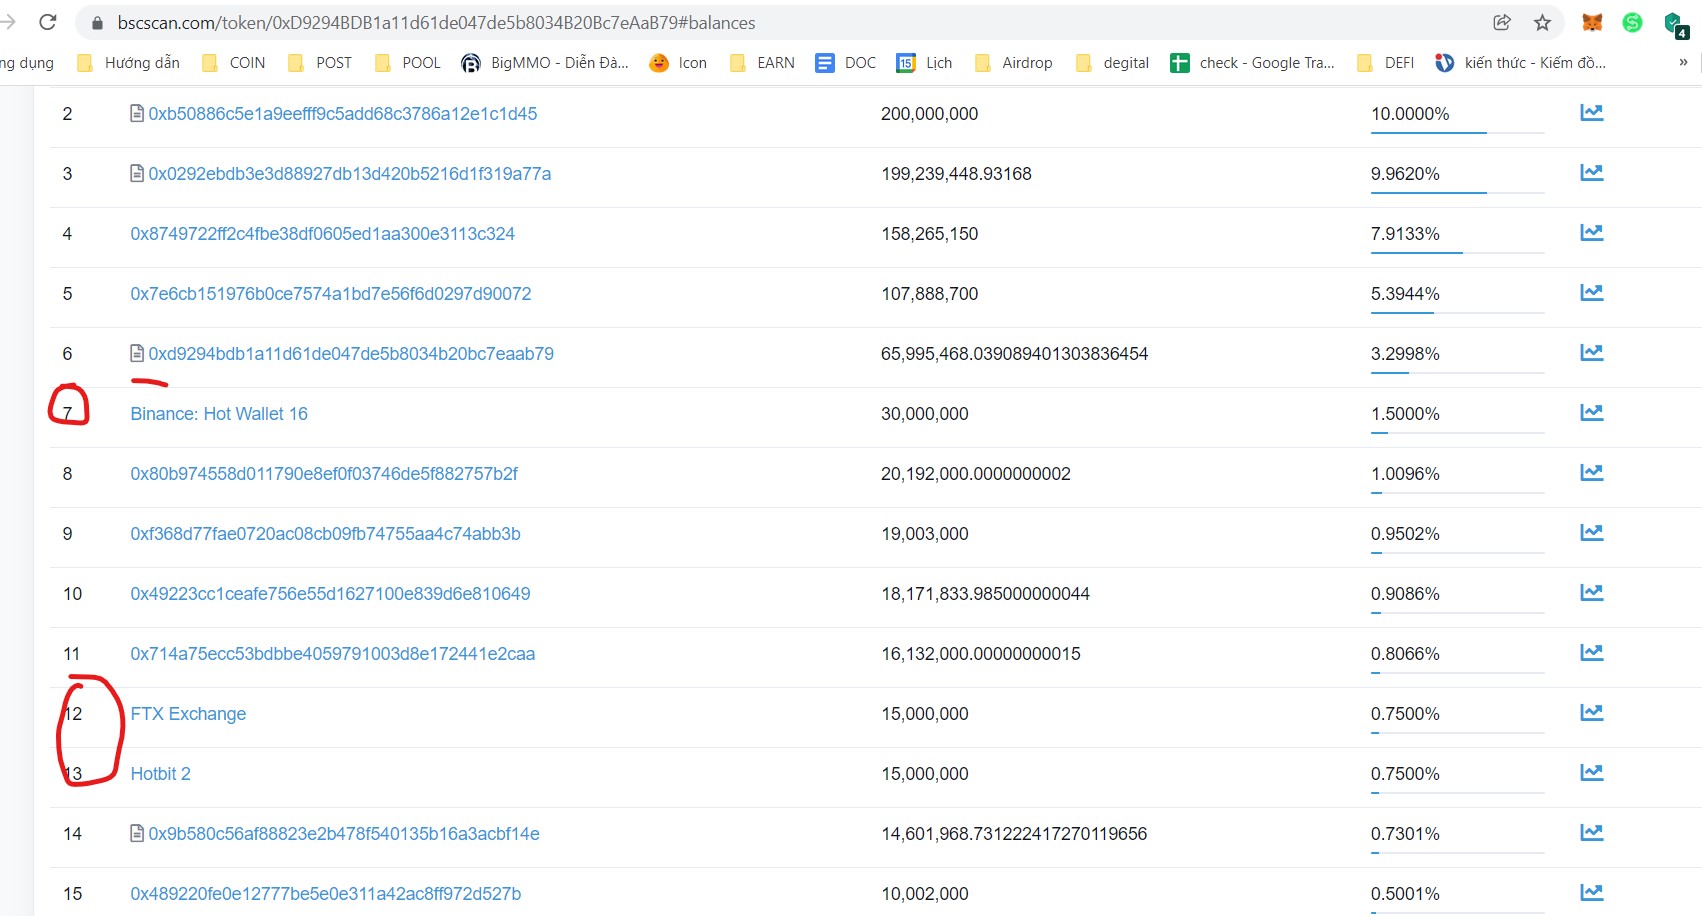This screenshot has height=916, width=1702.
Task: Show more bookmarks via the double chevron
Action: (1683, 62)
